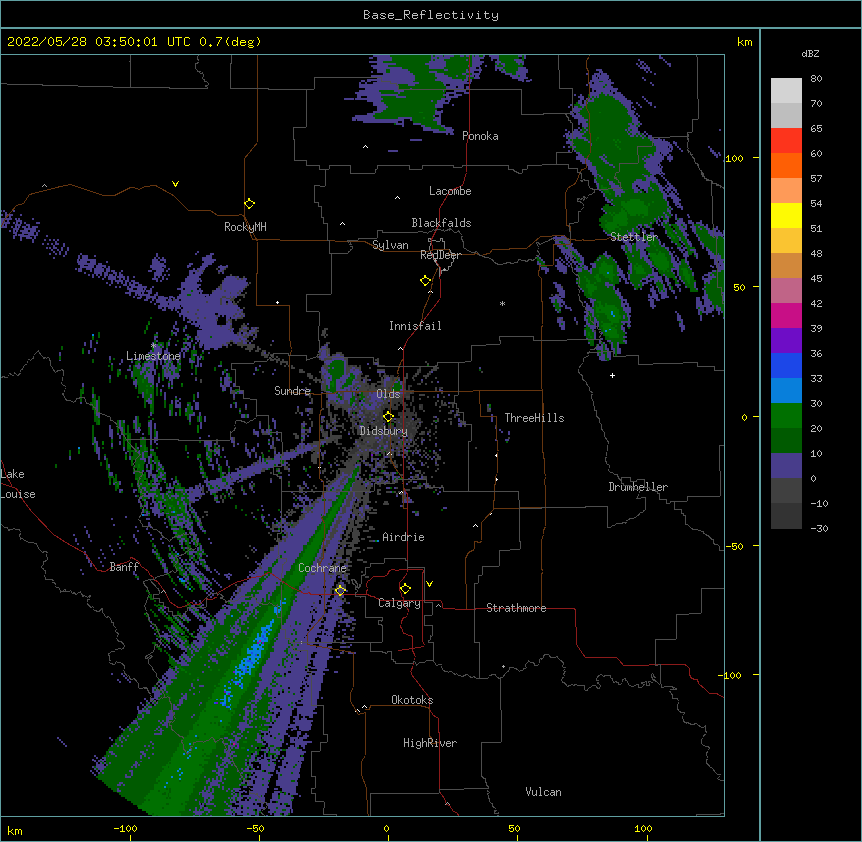Click the 2022/05/28 03:50:01 UTC timestamp

(x=98, y=42)
